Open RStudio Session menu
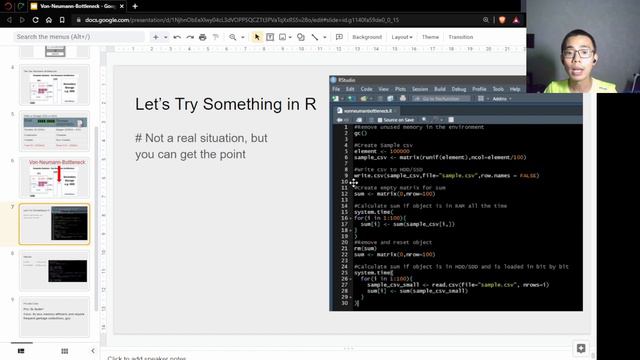The width and height of the screenshot is (640, 360). tap(420, 89)
